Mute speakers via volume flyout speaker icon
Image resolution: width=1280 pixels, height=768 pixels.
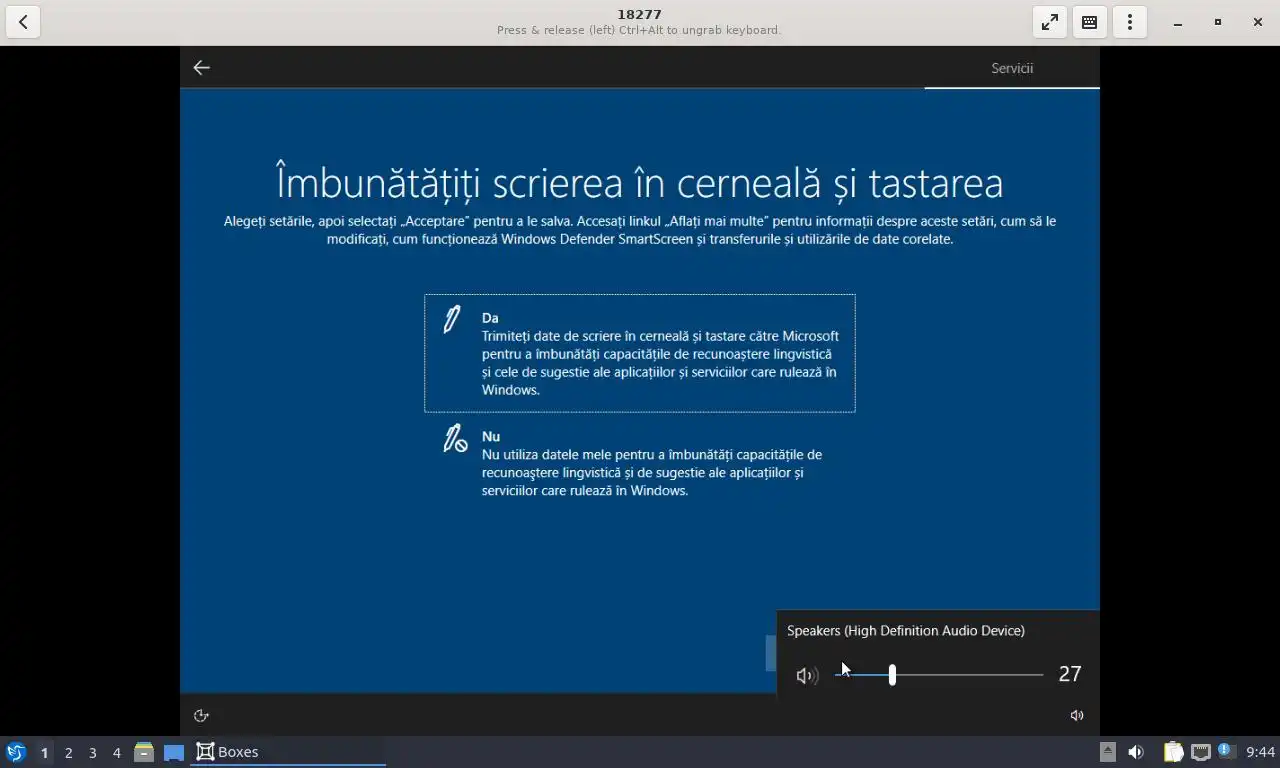806,676
